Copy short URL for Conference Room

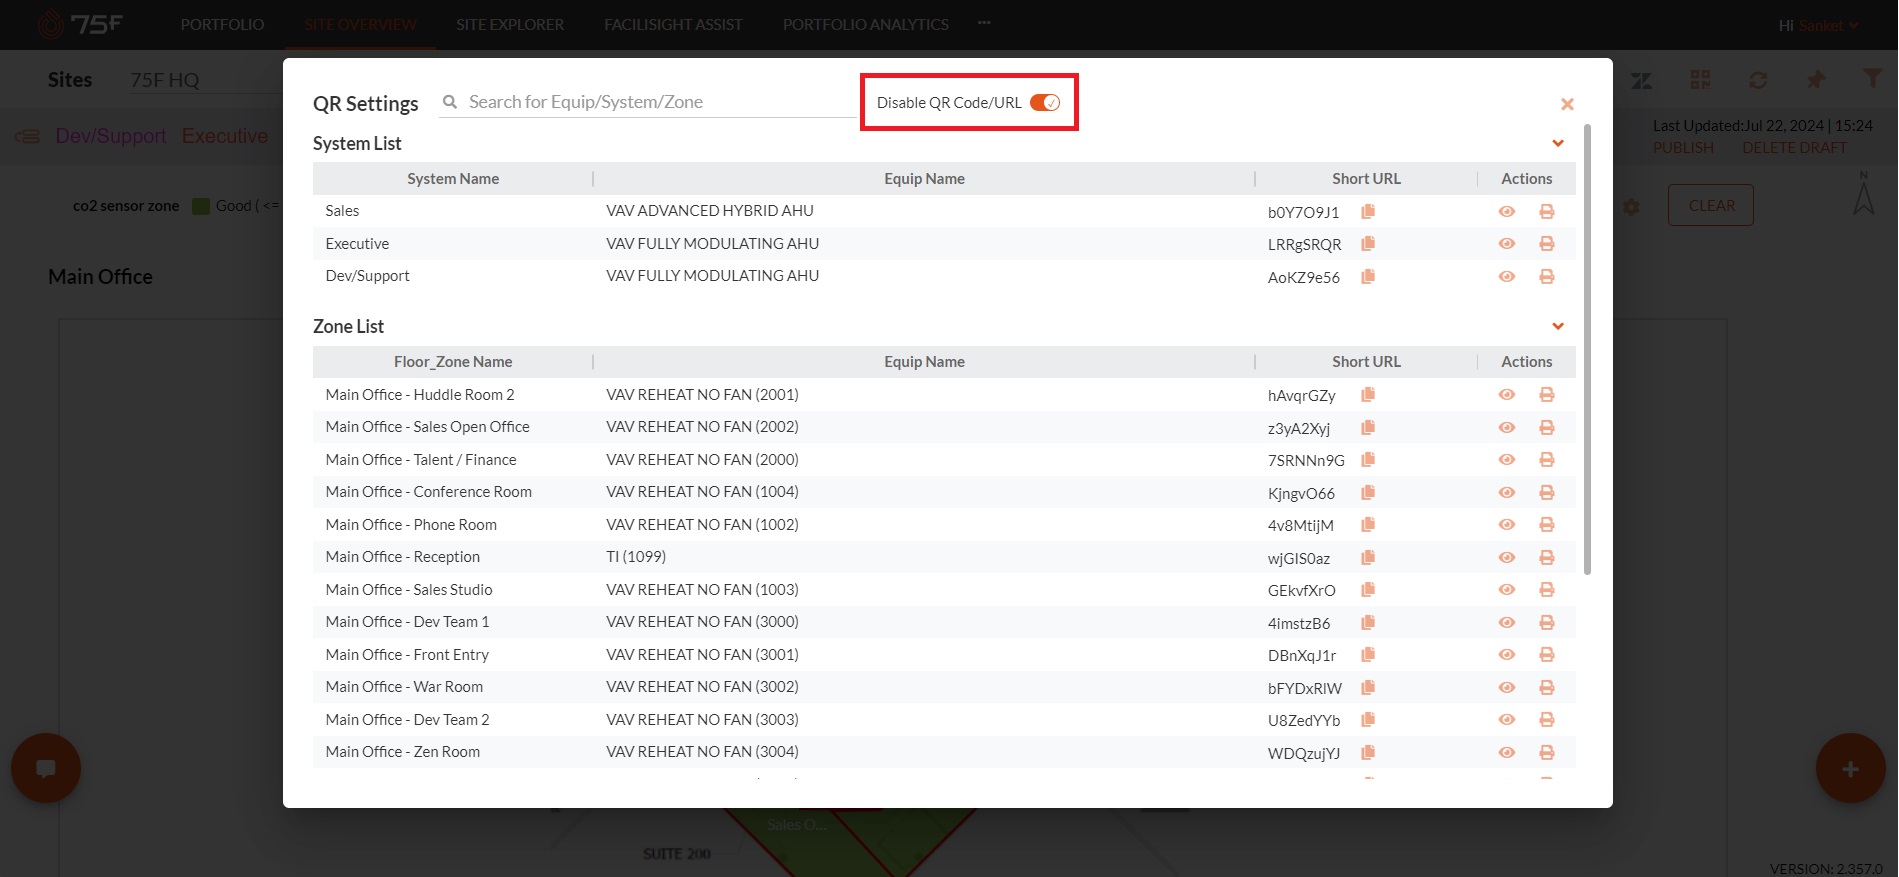point(1368,492)
